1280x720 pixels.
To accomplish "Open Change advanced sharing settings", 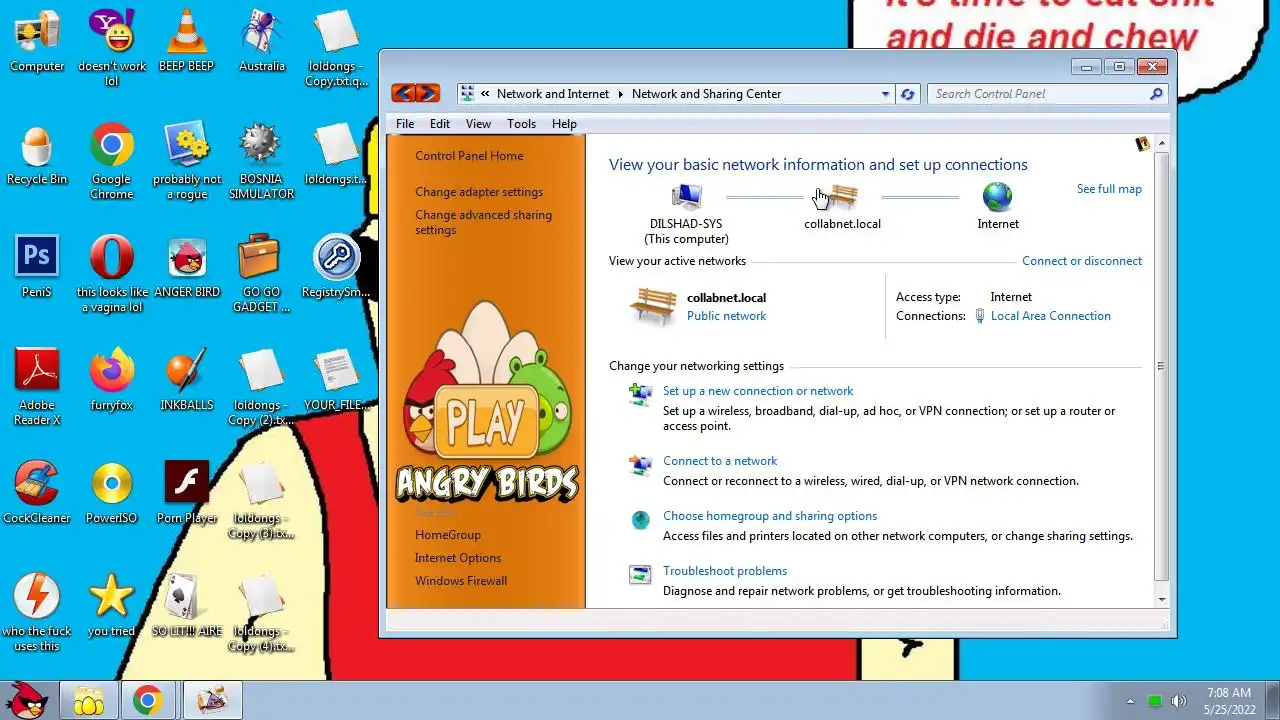I will 483,222.
